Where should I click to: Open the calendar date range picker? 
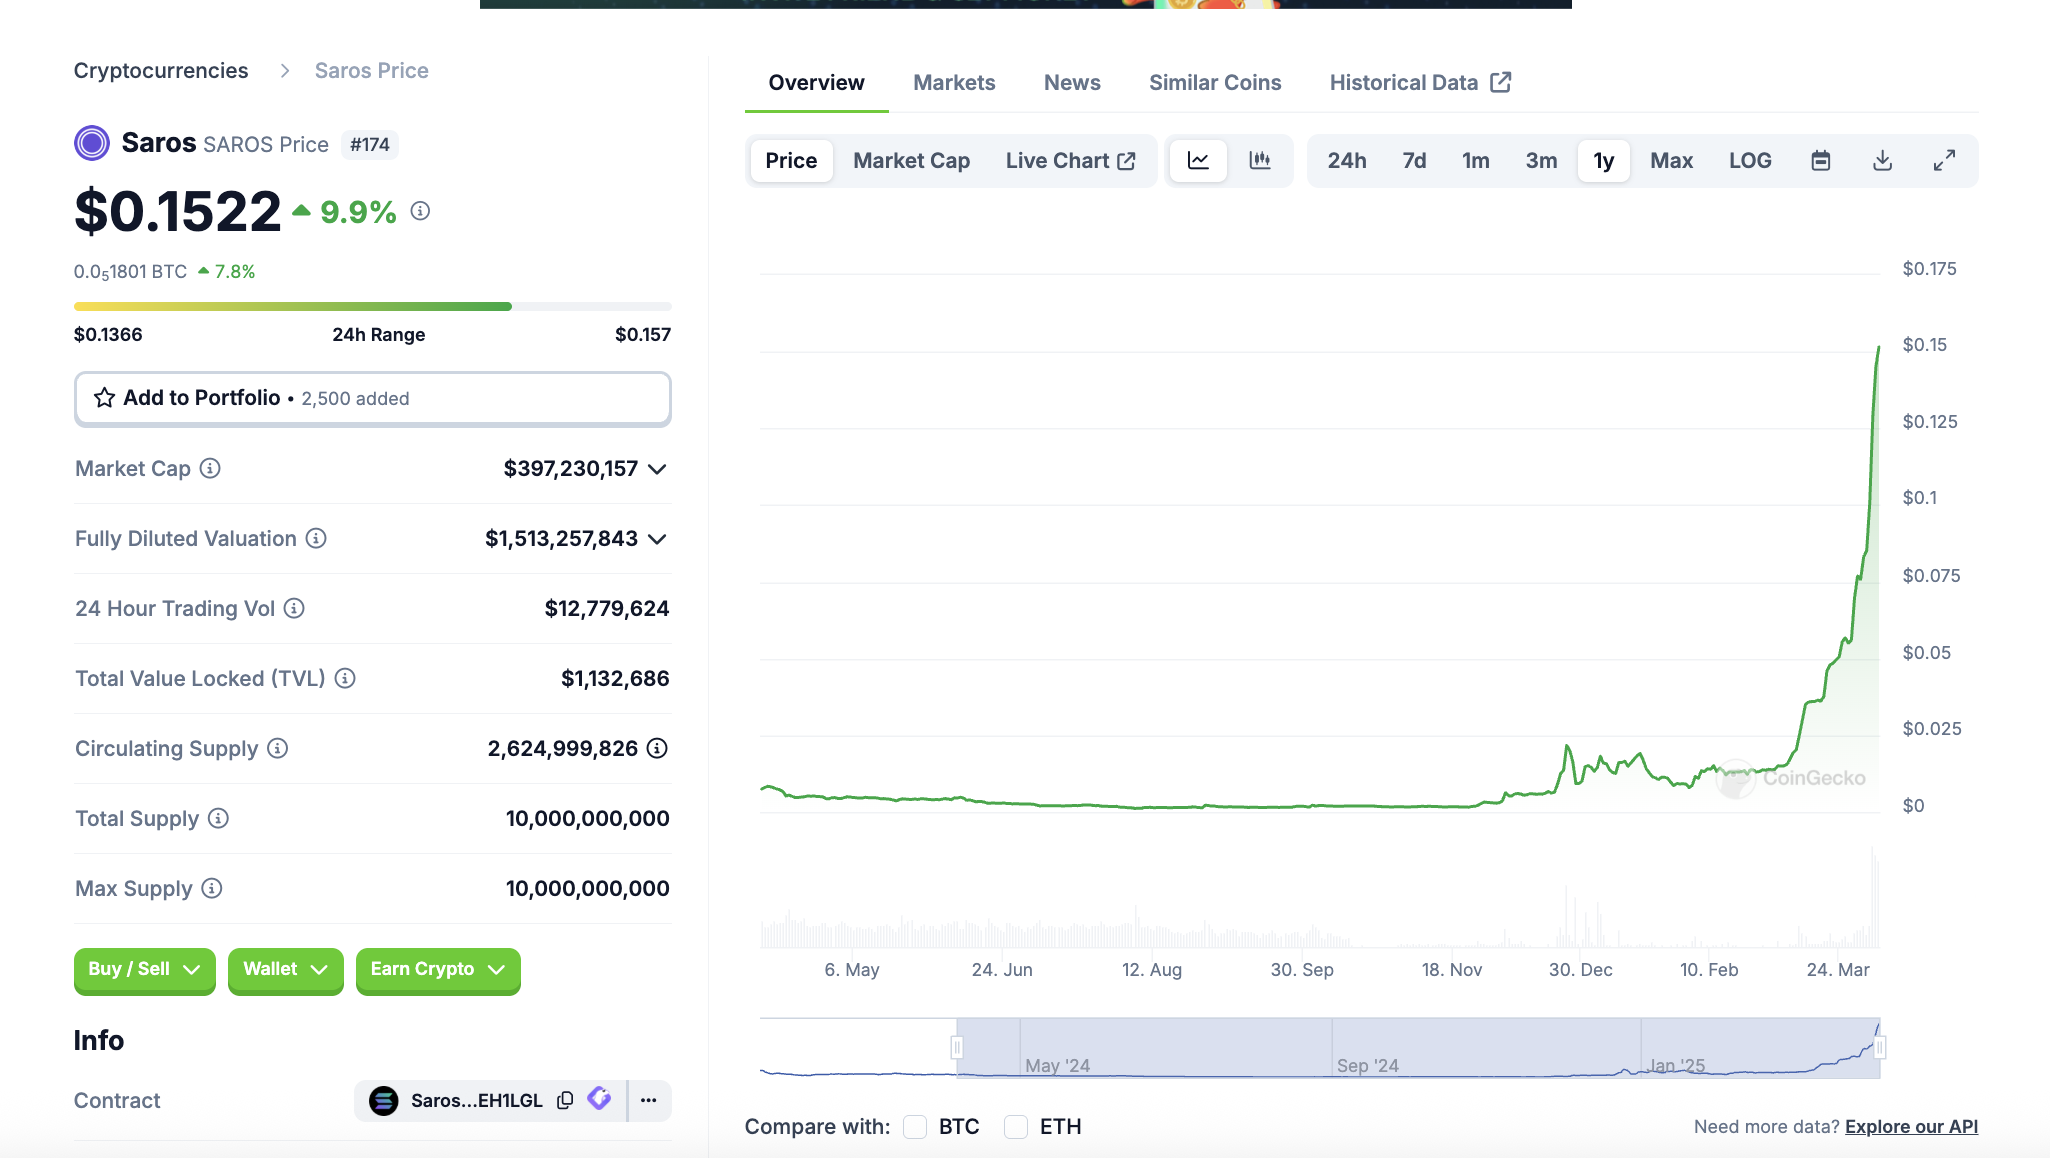pos(1820,161)
